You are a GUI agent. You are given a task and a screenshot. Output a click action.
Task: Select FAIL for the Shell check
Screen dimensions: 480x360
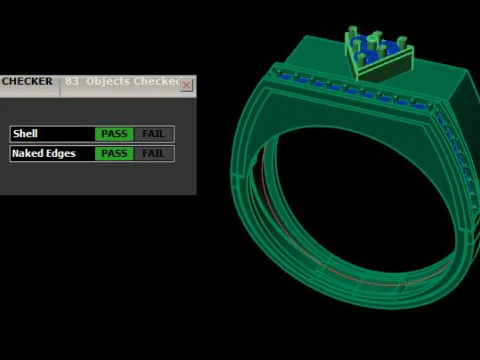tap(153, 134)
